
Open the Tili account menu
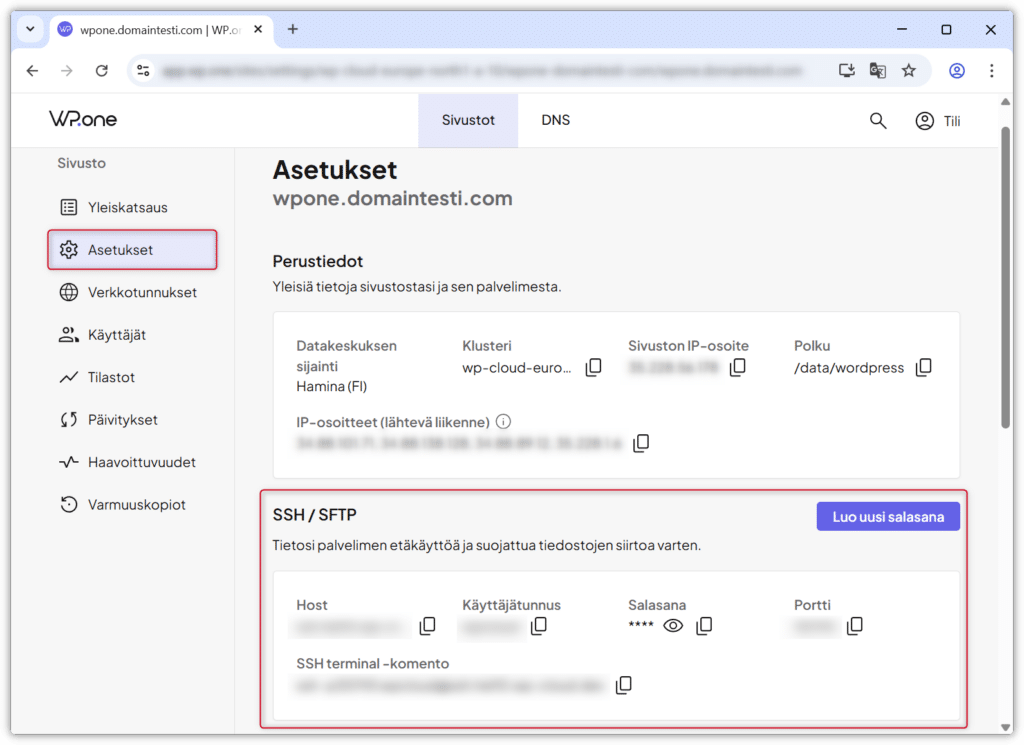[937, 121]
